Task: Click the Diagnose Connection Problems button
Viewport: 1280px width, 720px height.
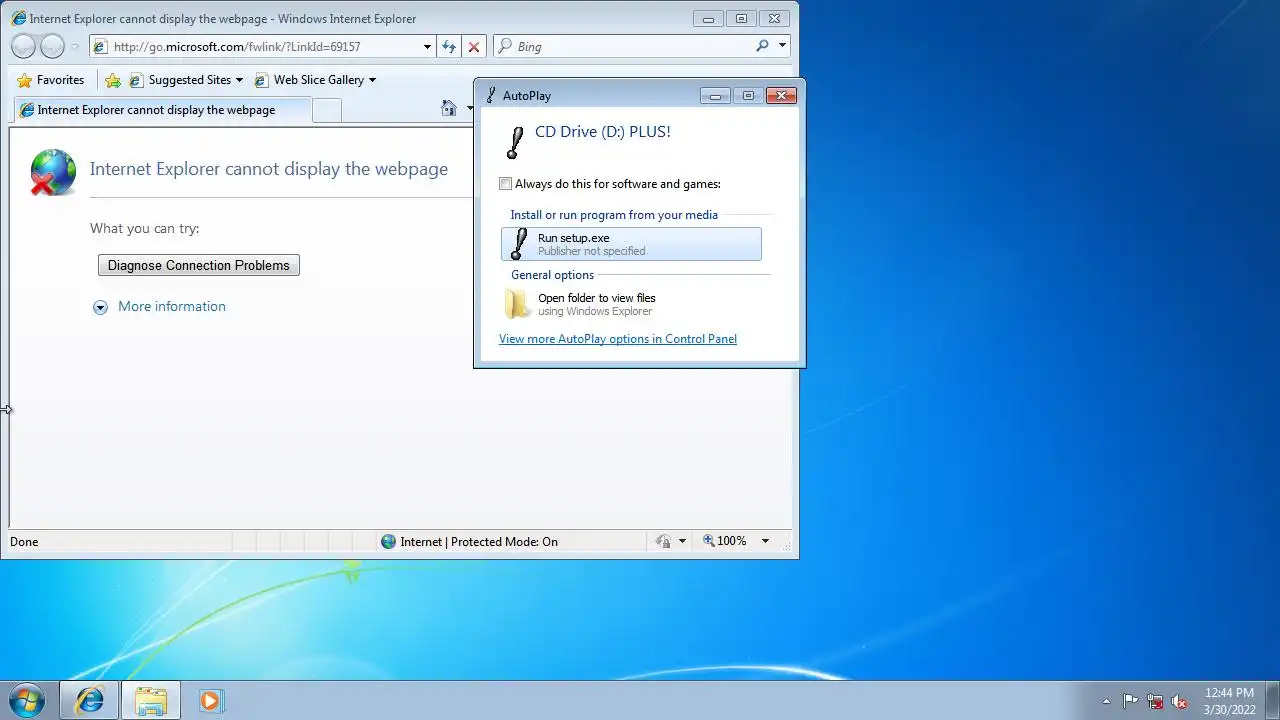Action: coord(199,265)
